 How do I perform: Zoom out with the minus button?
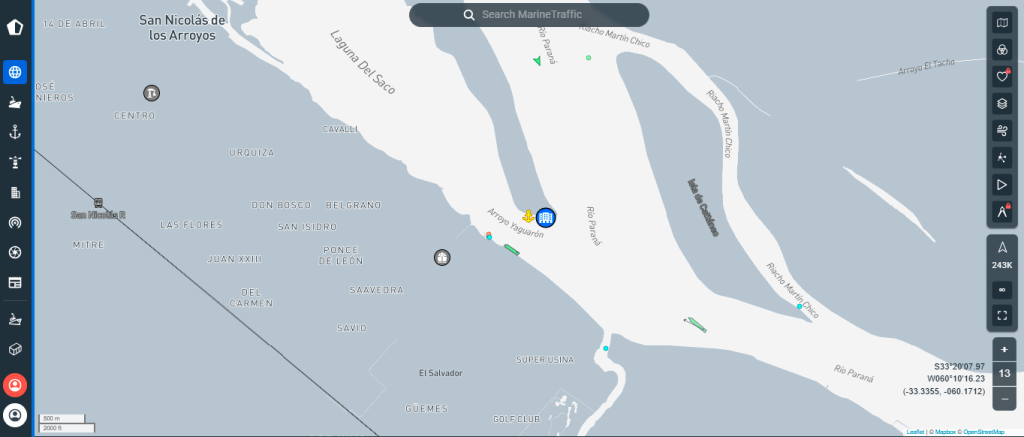[x=1004, y=398]
